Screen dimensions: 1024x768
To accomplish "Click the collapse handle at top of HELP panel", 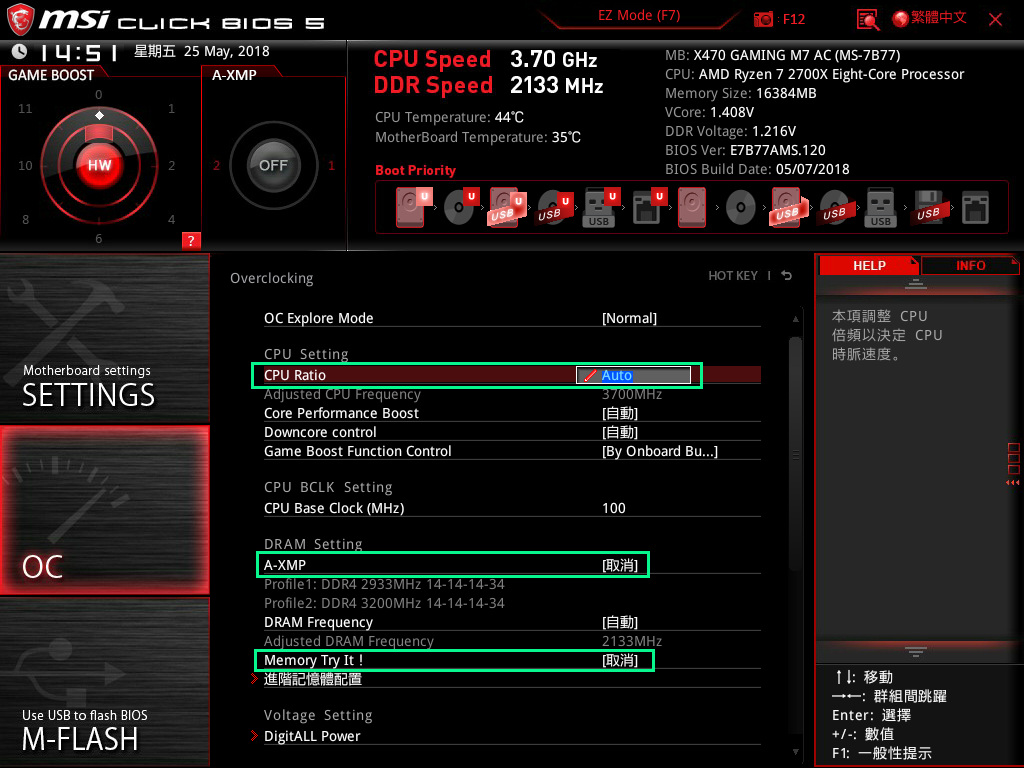I will [x=916, y=283].
